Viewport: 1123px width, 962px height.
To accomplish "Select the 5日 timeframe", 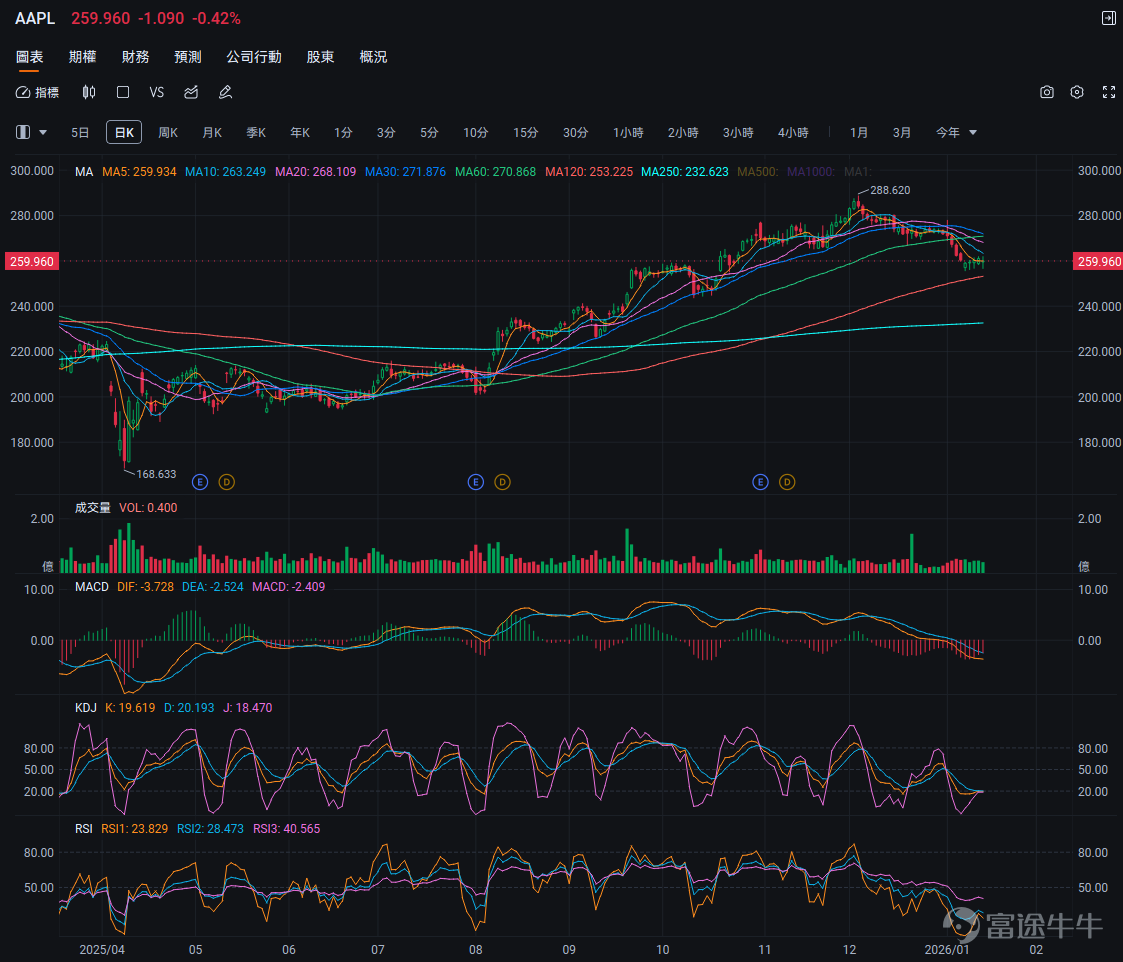I will tap(80, 133).
